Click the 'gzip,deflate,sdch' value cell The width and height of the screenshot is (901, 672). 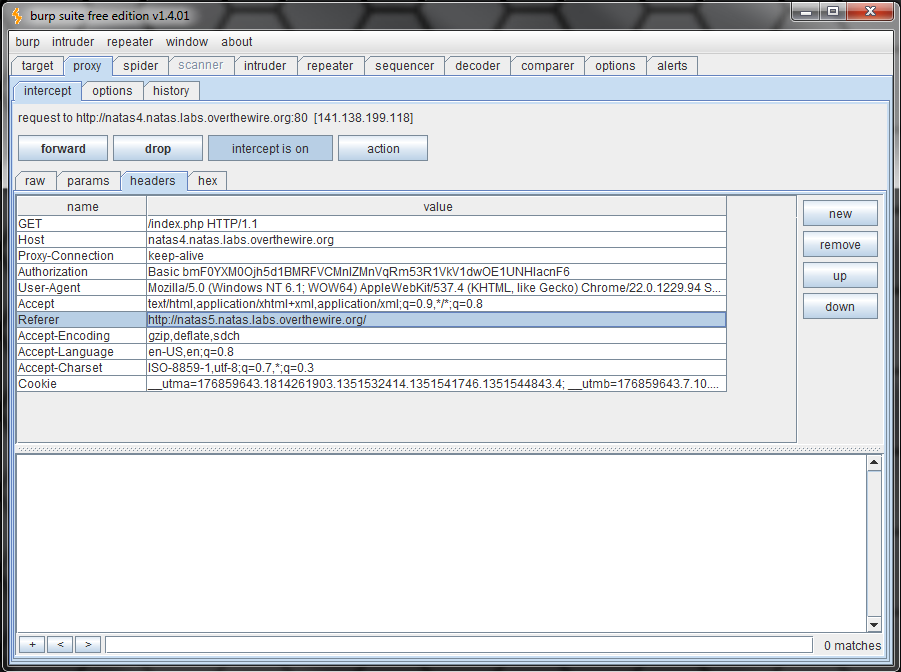(x=437, y=336)
